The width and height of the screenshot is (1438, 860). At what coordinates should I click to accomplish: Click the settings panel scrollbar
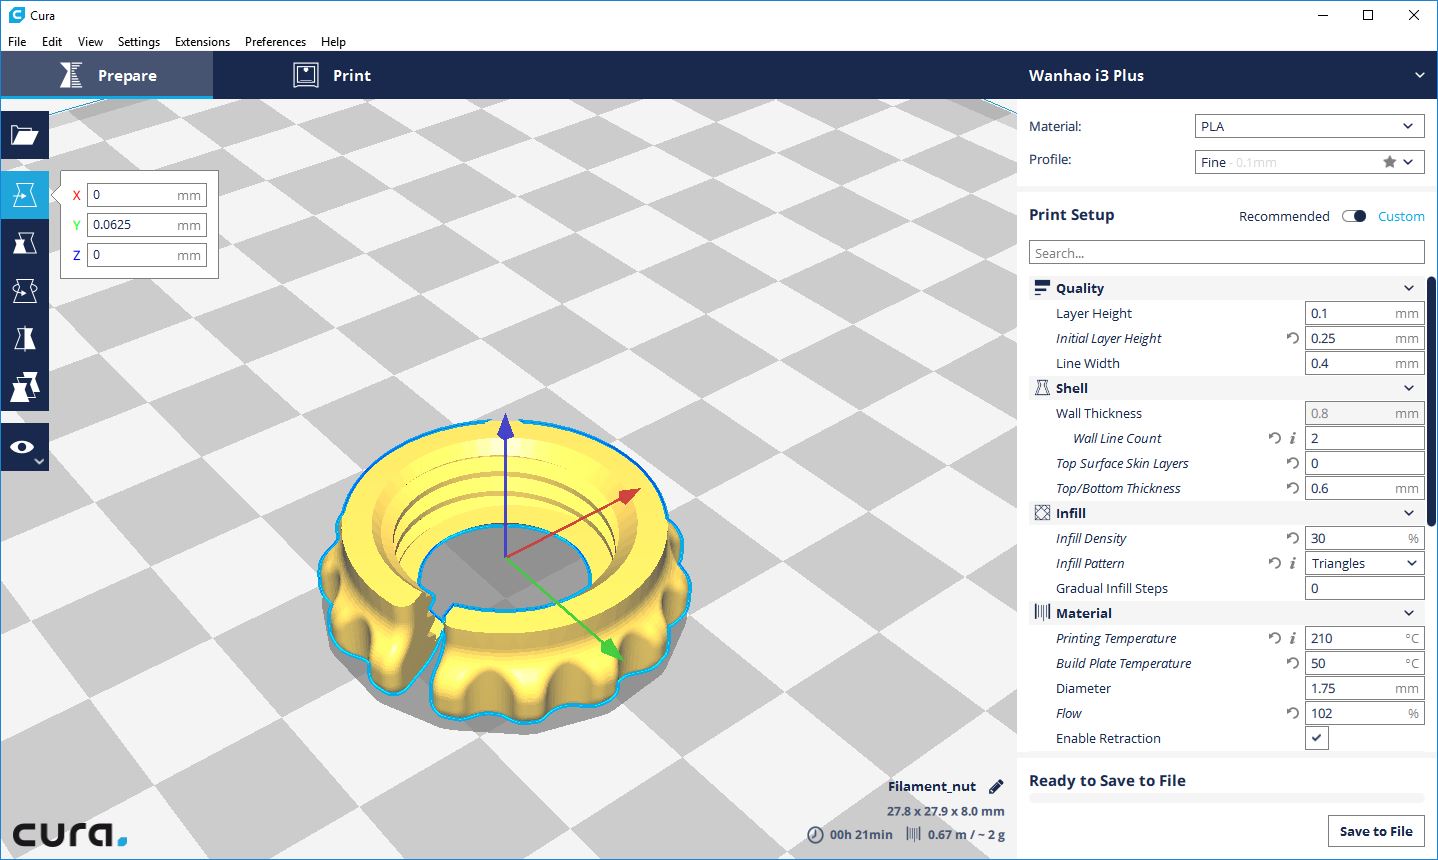(1432, 400)
